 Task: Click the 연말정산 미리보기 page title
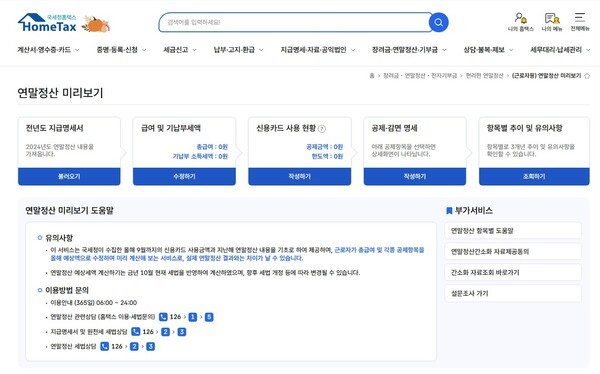[60, 93]
